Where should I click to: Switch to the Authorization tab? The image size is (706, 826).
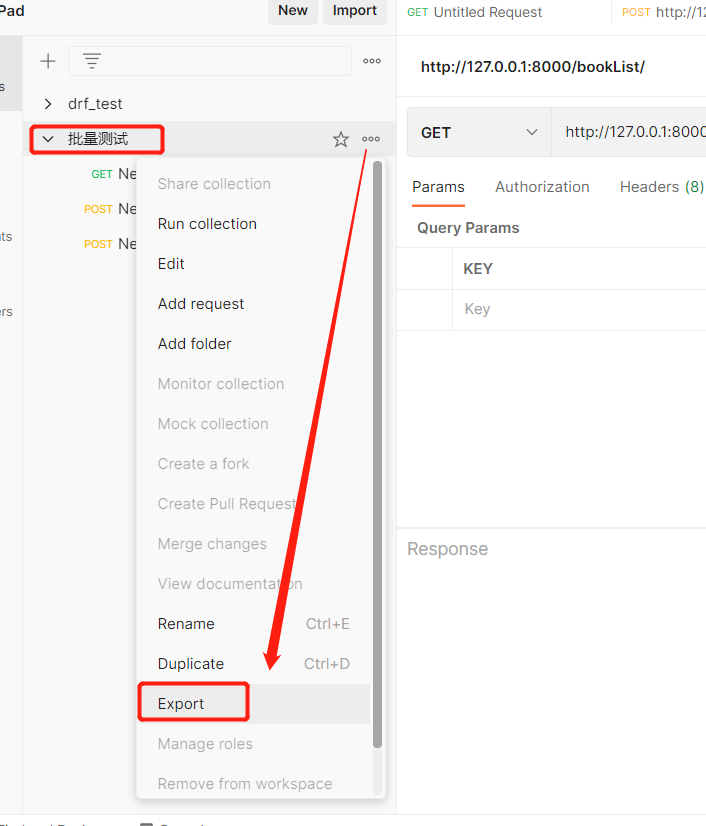[542, 187]
